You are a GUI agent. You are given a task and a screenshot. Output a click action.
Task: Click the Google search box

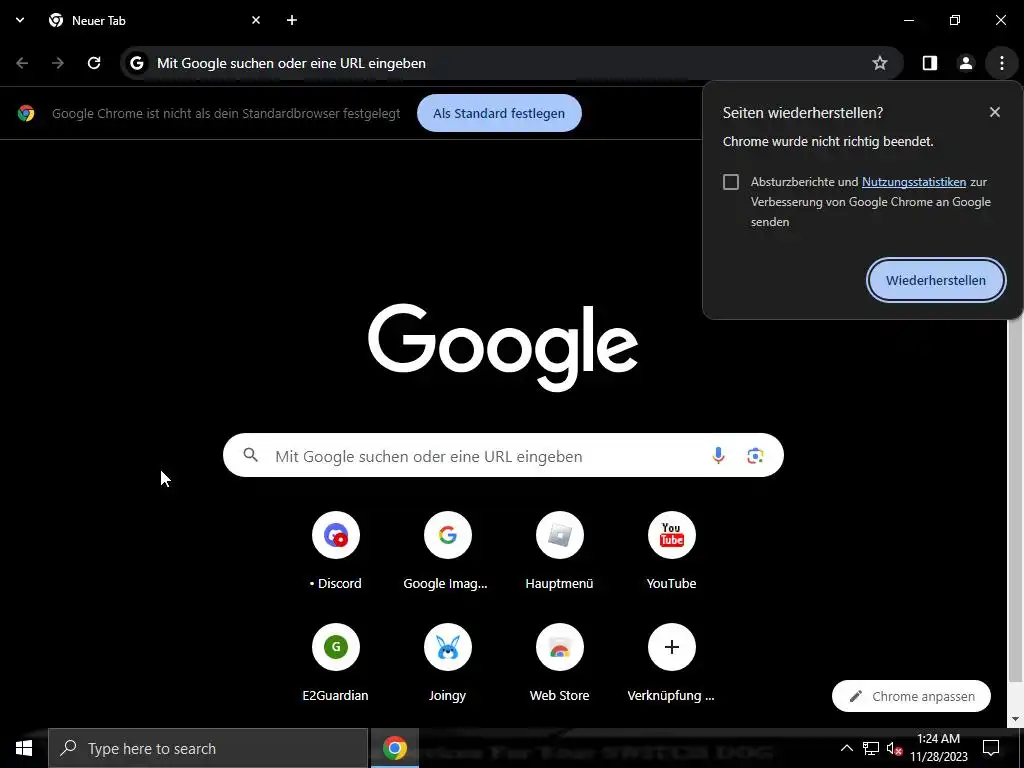pyautogui.click(x=503, y=455)
